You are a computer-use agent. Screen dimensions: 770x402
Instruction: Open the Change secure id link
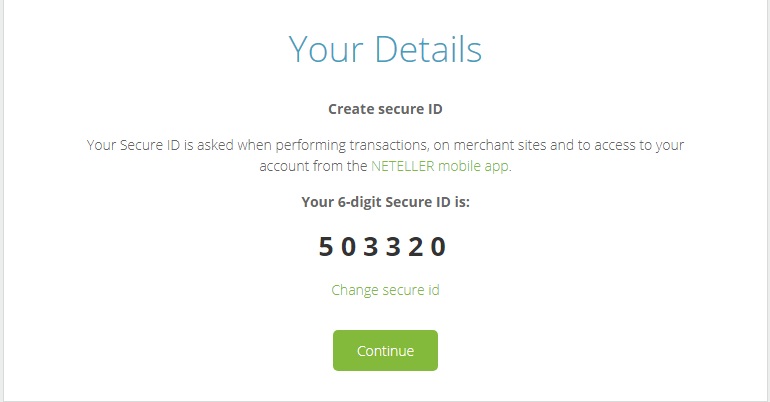pyautogui.click(x=385, y=291)
